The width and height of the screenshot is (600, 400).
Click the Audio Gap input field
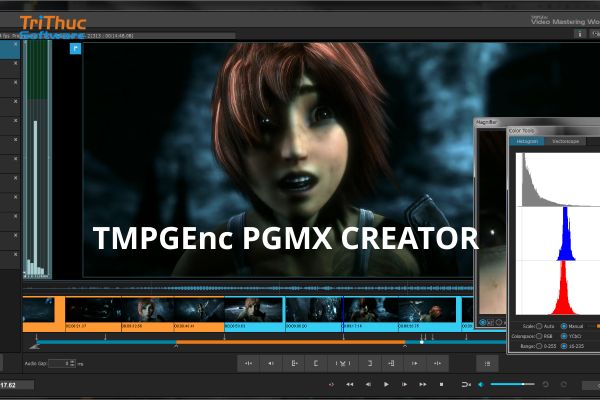59,363
